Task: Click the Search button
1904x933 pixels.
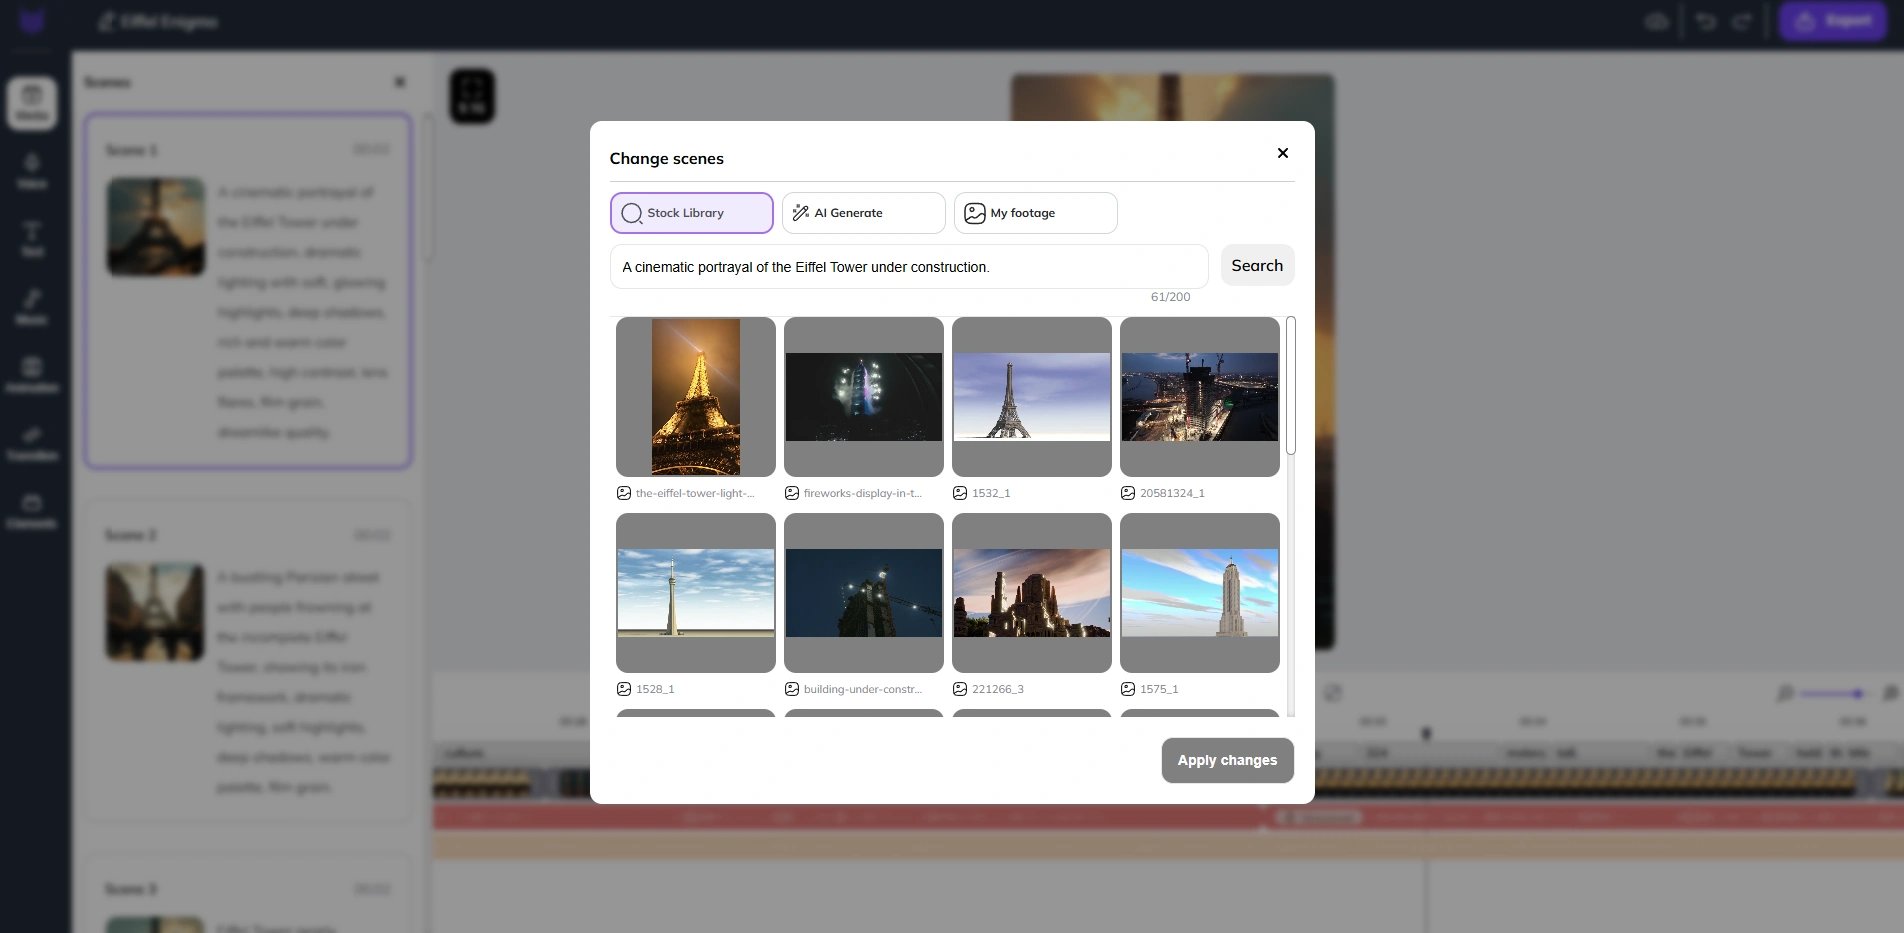Action: point(1257,266)
